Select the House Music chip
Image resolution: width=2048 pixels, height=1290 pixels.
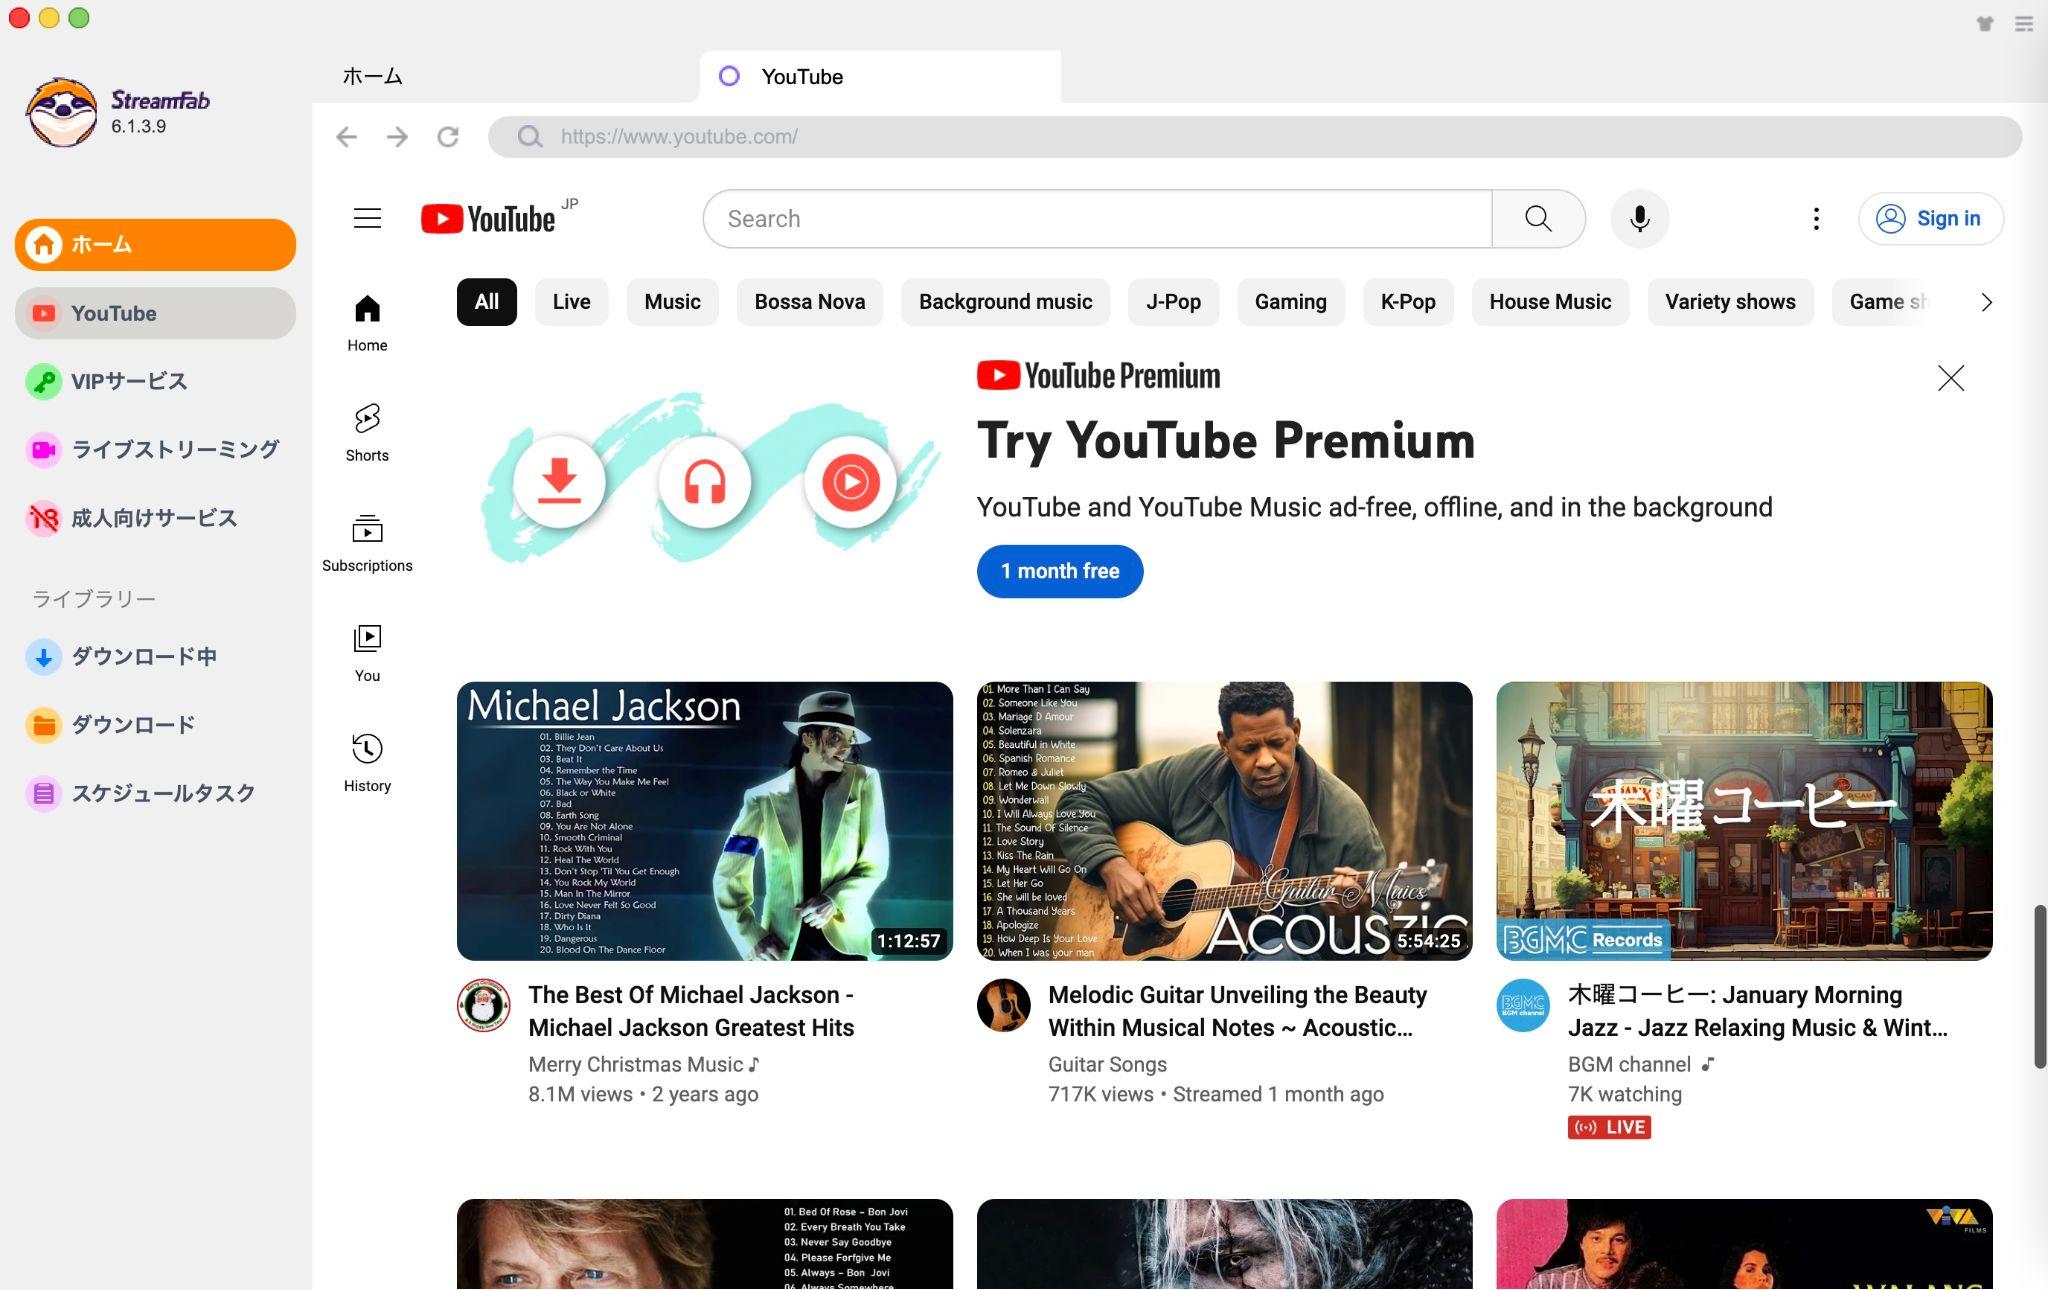coord(1550,302)
